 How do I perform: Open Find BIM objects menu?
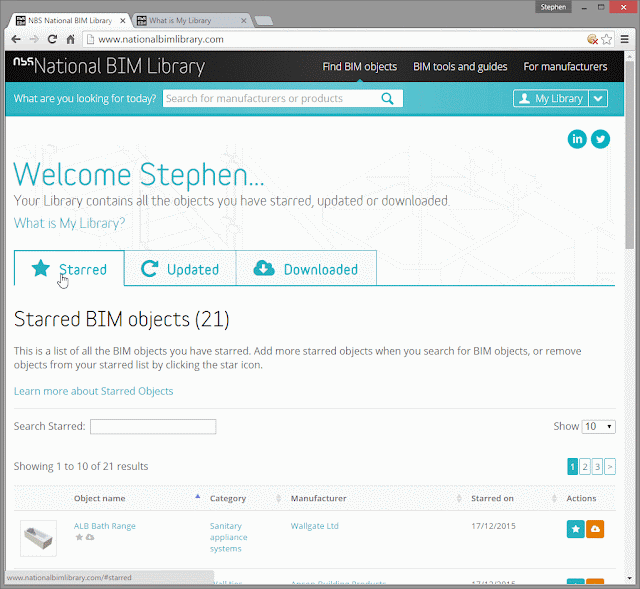pyautogui.click(x=360, y=67)
